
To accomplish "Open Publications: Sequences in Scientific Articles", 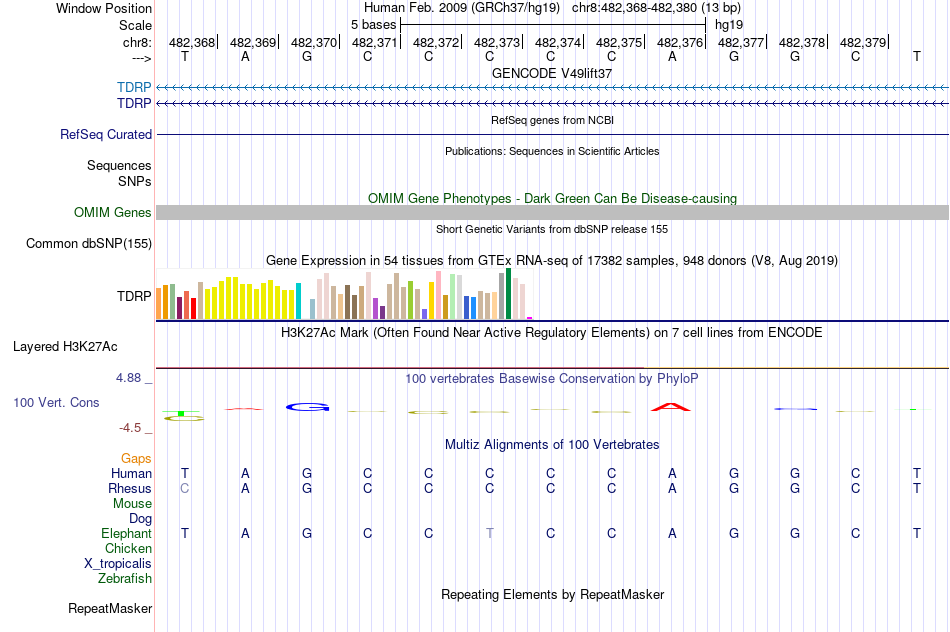I will coord(552,151).
